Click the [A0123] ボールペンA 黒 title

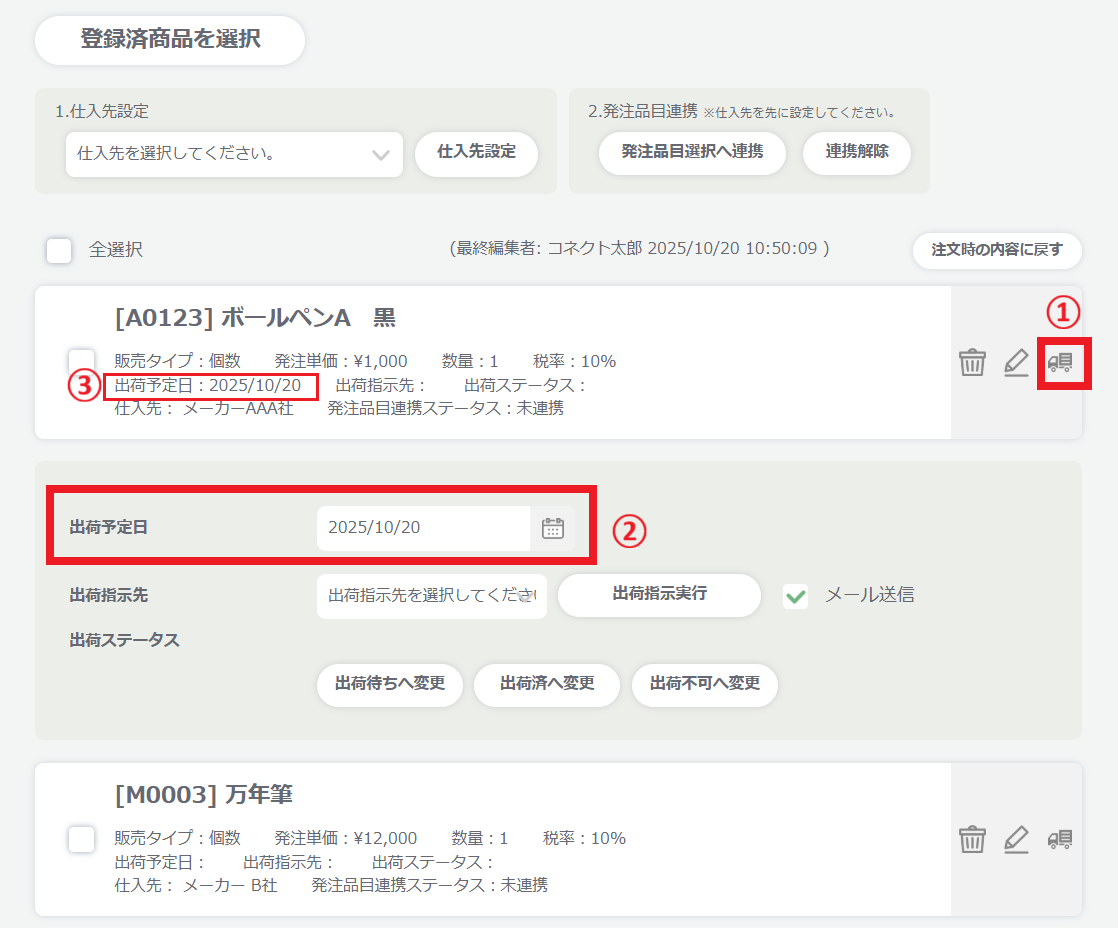coord(255,318)
